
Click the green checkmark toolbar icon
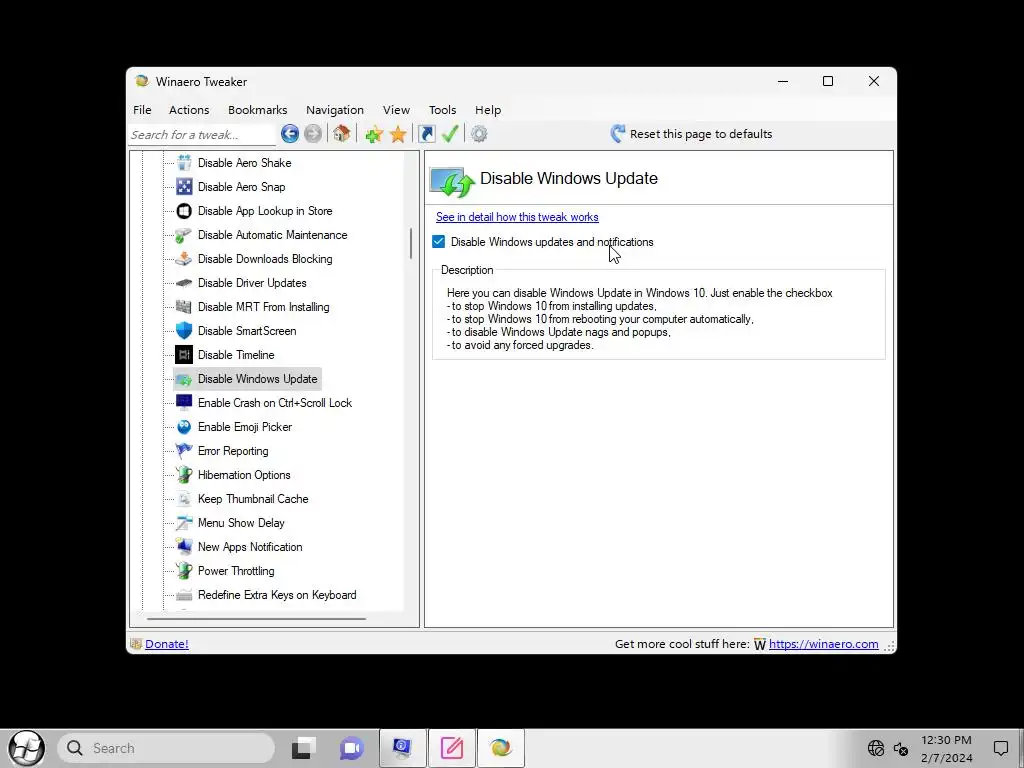(x=450, y=134)
